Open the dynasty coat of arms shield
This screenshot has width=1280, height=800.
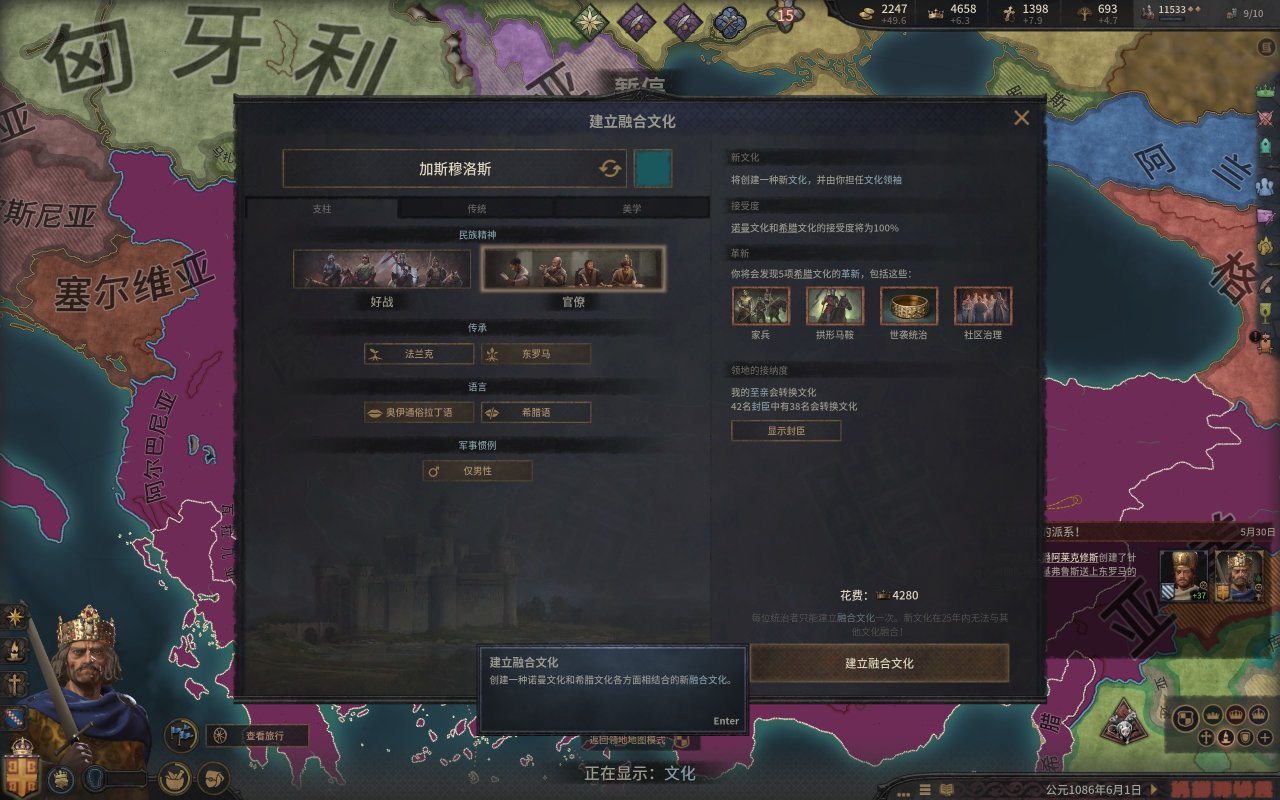16,717
